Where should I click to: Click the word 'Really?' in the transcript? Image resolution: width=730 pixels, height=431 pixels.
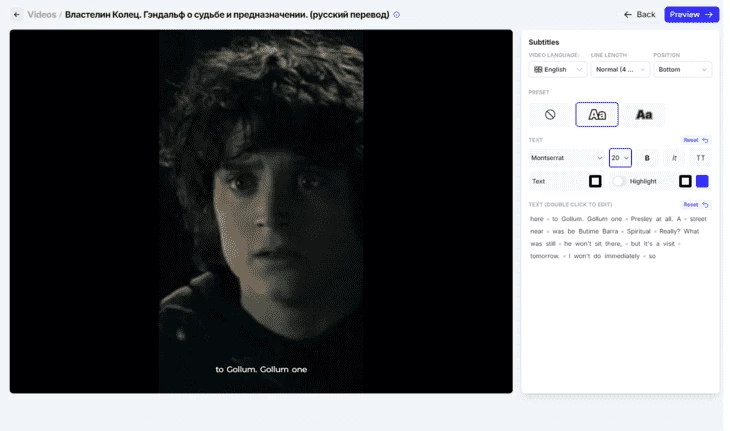(x=669, y=231)
